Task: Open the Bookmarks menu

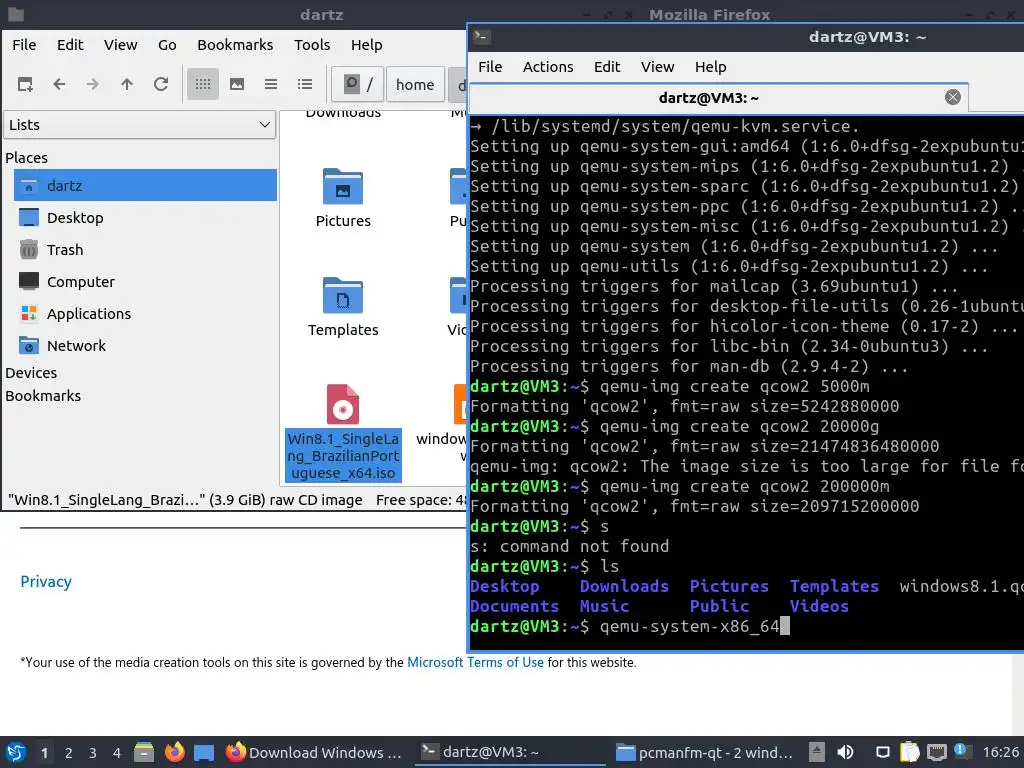Action: [235, 44]
